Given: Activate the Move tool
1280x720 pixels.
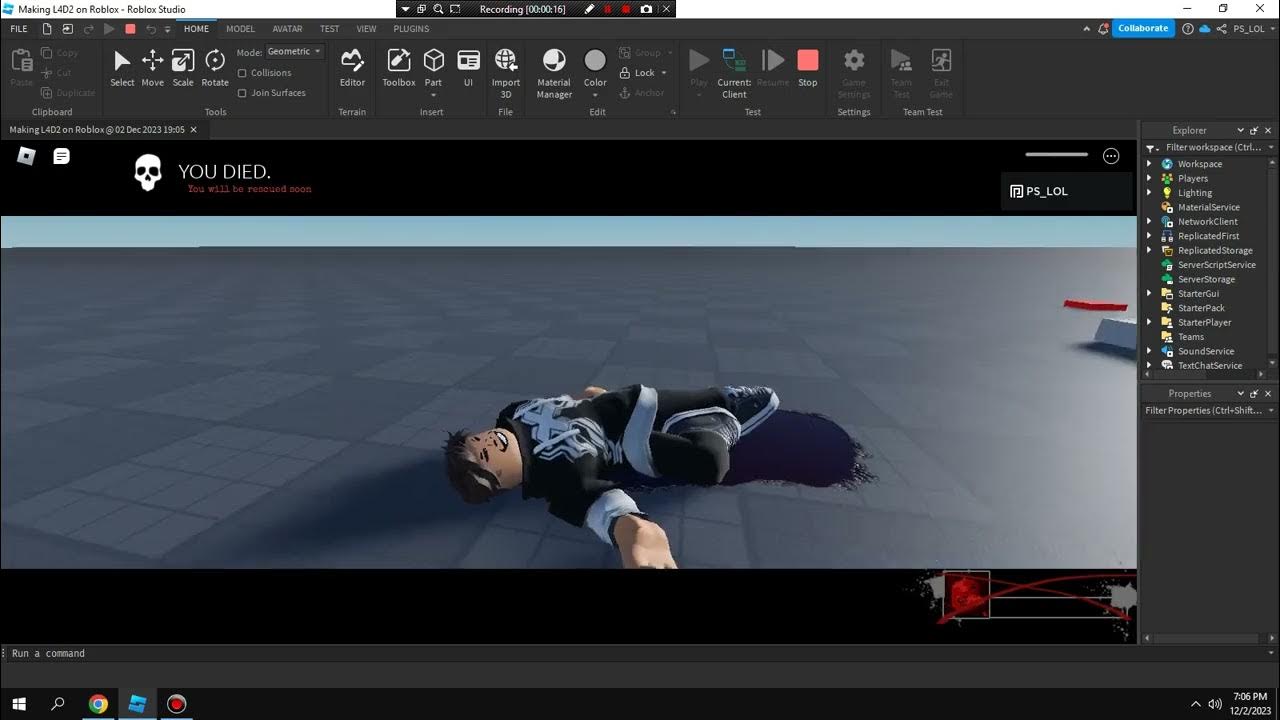Looking at the screenshot, I should click(153, 68).
